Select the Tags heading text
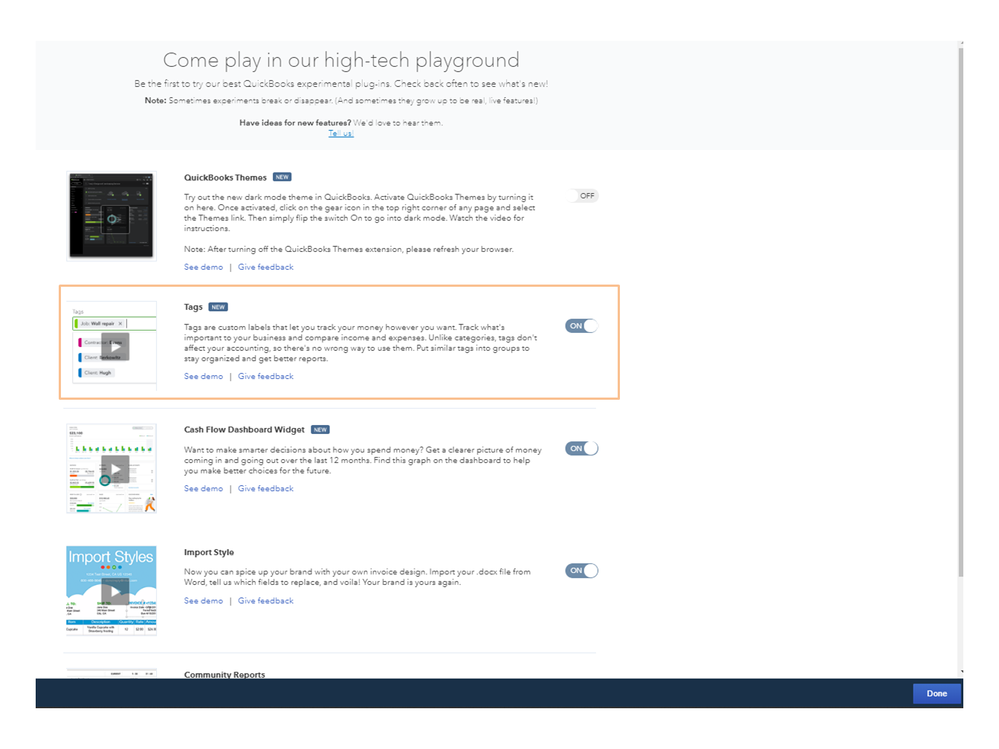The width and height of the screenshot is (999, 749). [193, 307]
